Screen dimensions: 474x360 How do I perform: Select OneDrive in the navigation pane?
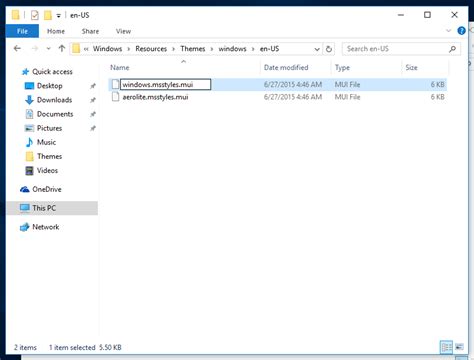click(x=47, y=189)
